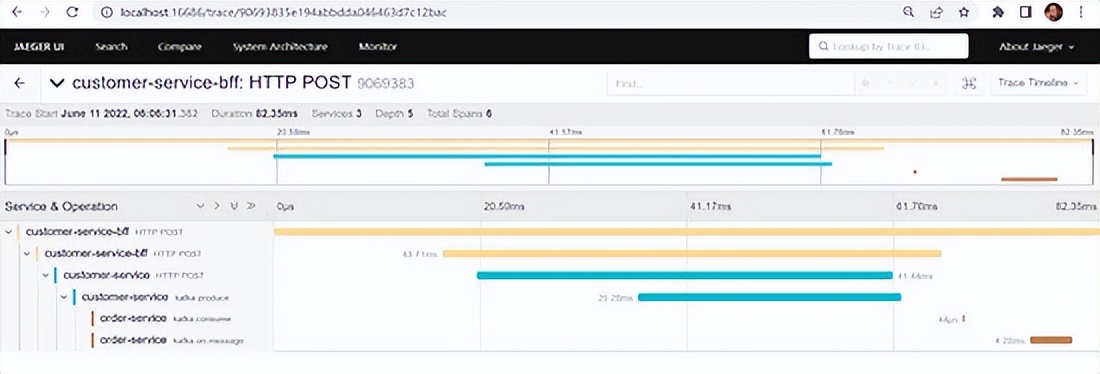Open the browser profile avatar
Screen dimensions: 1100x374
click(x=1053, y=12)
